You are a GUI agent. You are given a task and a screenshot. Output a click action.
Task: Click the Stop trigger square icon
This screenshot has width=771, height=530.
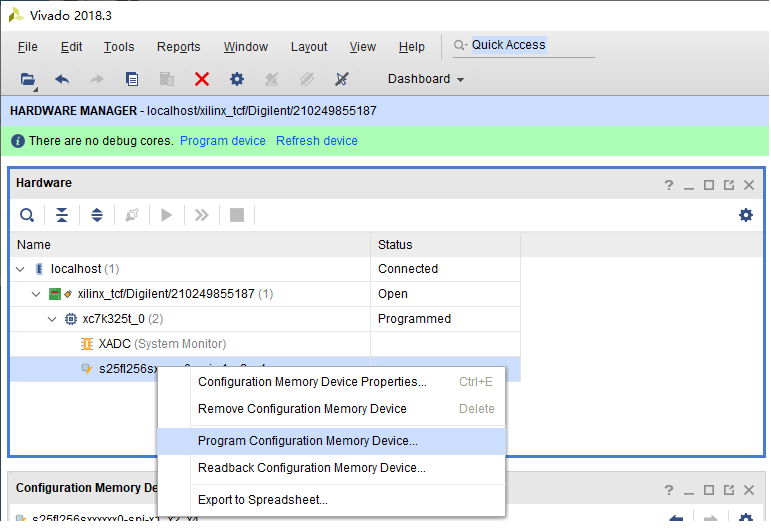[x=237, y=215]
